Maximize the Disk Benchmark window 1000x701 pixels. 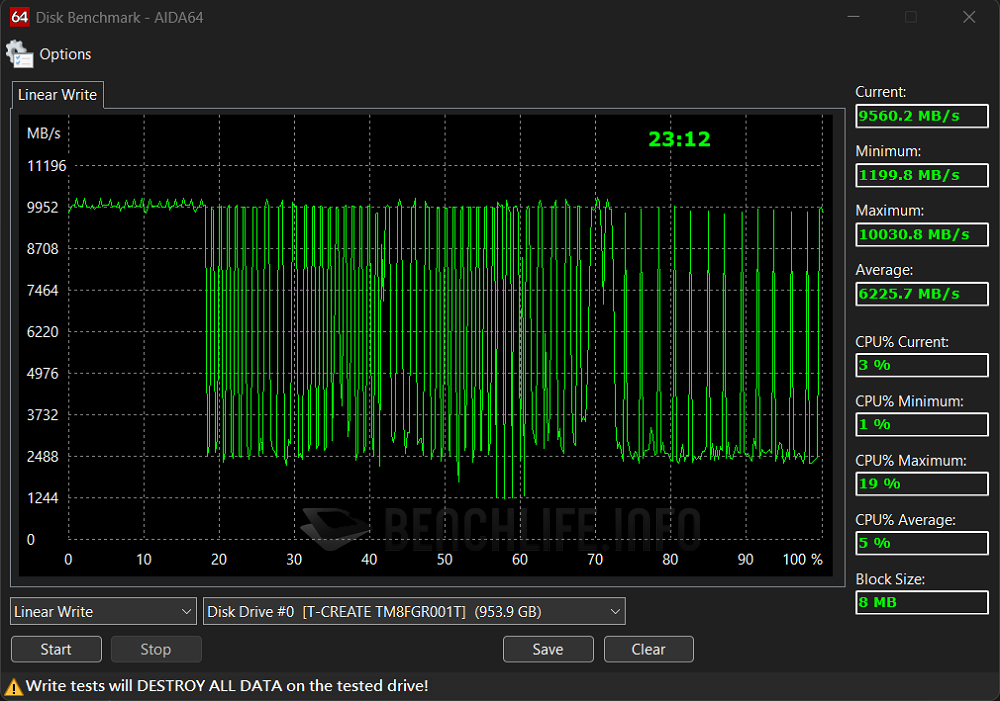(910, 17)
